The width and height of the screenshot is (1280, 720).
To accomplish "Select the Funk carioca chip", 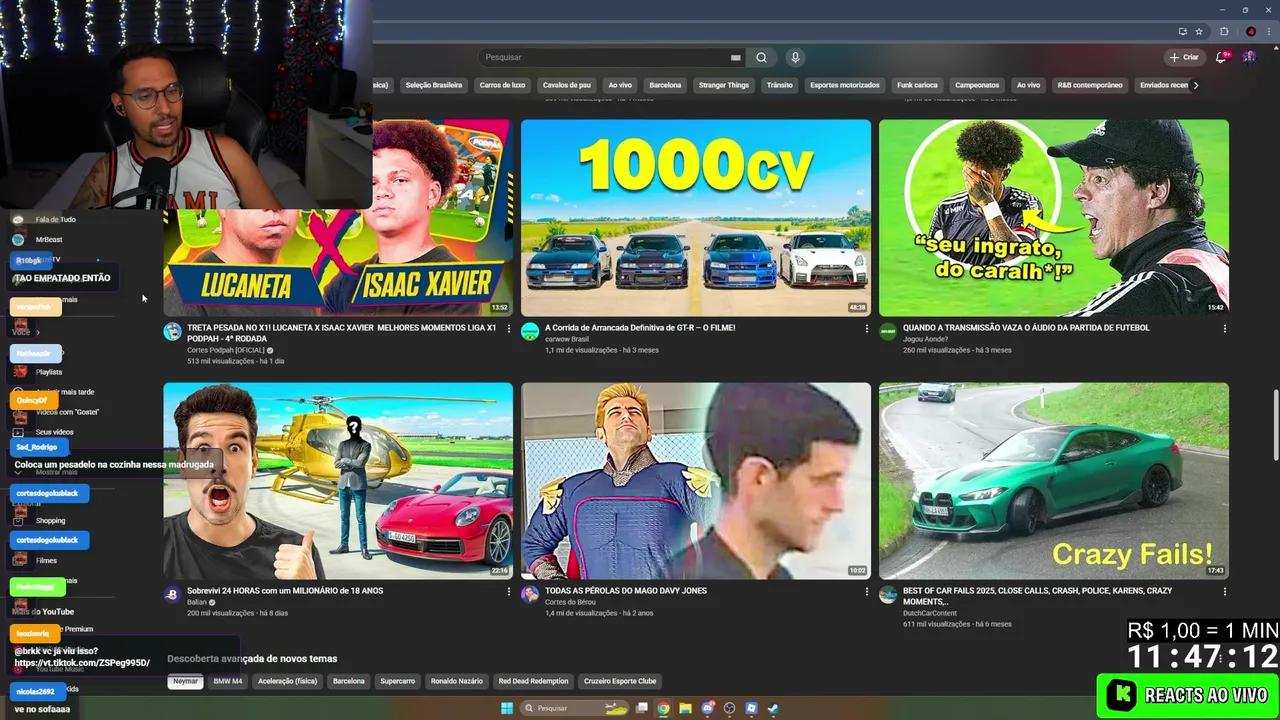I will (917, 85).
